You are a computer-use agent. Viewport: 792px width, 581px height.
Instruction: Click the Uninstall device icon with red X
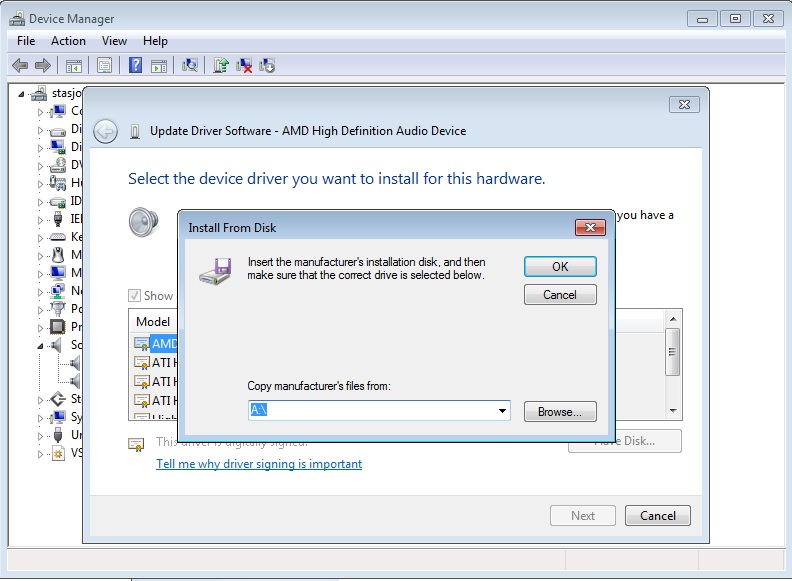click(x=244, y=65)
